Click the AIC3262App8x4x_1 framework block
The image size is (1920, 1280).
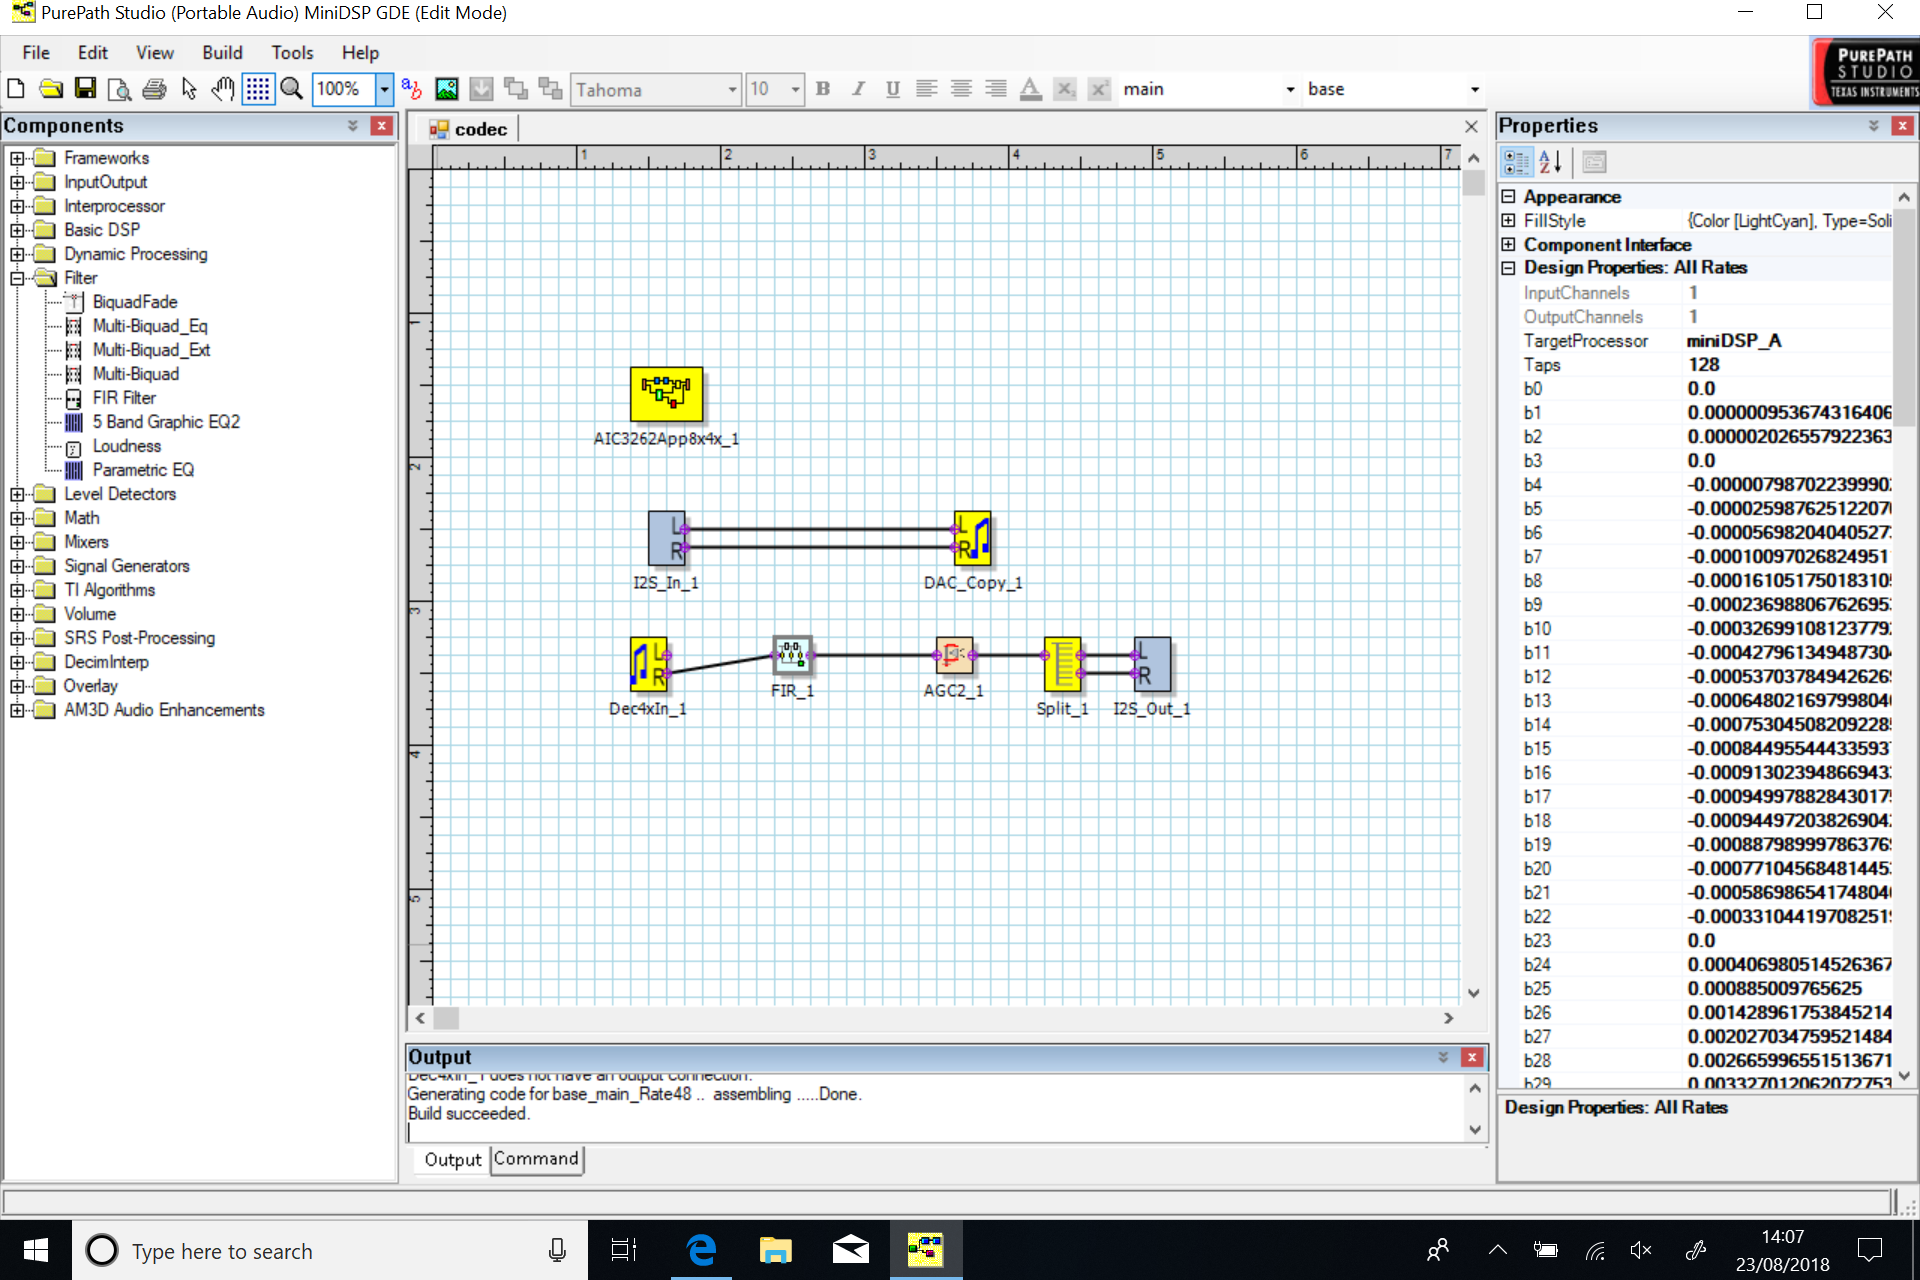666,393
